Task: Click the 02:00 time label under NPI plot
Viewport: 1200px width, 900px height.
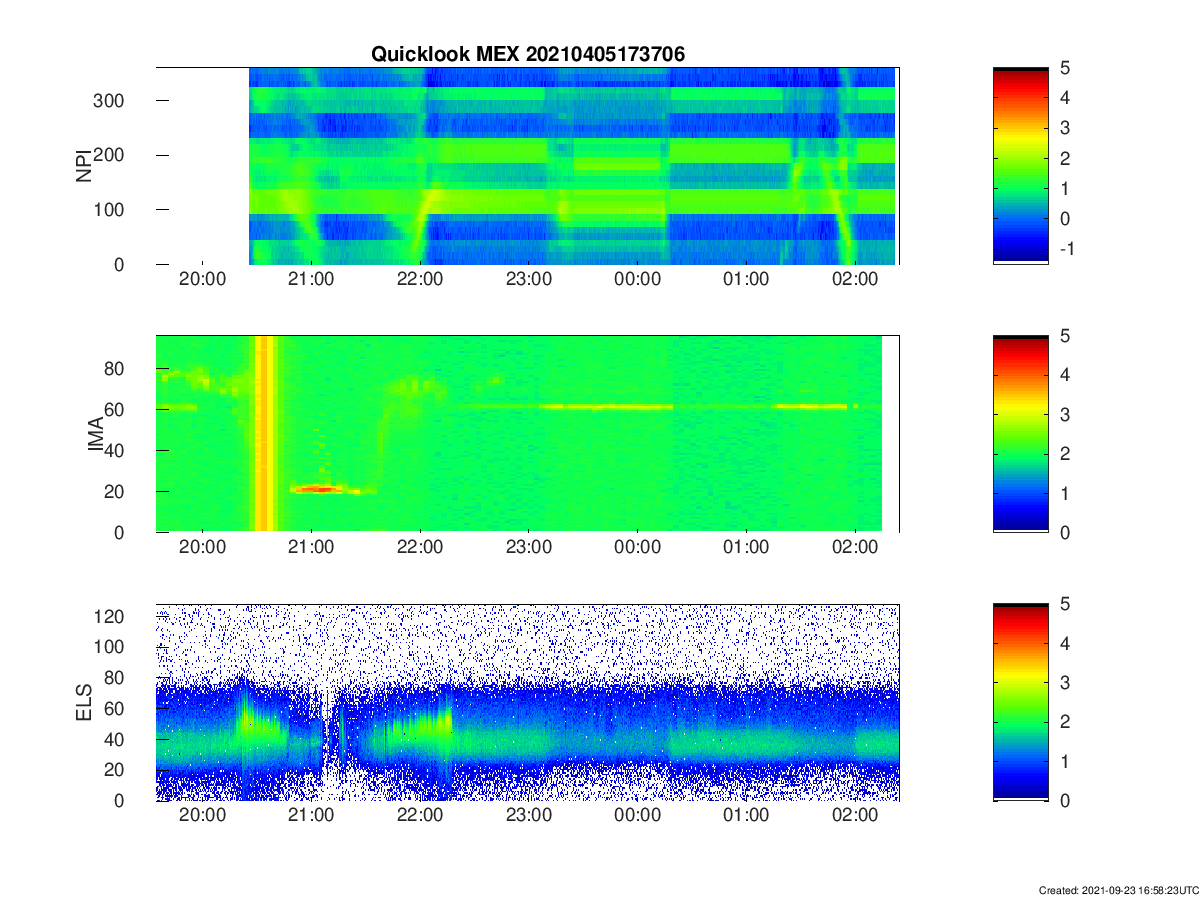Action: (x=856, y=279)
